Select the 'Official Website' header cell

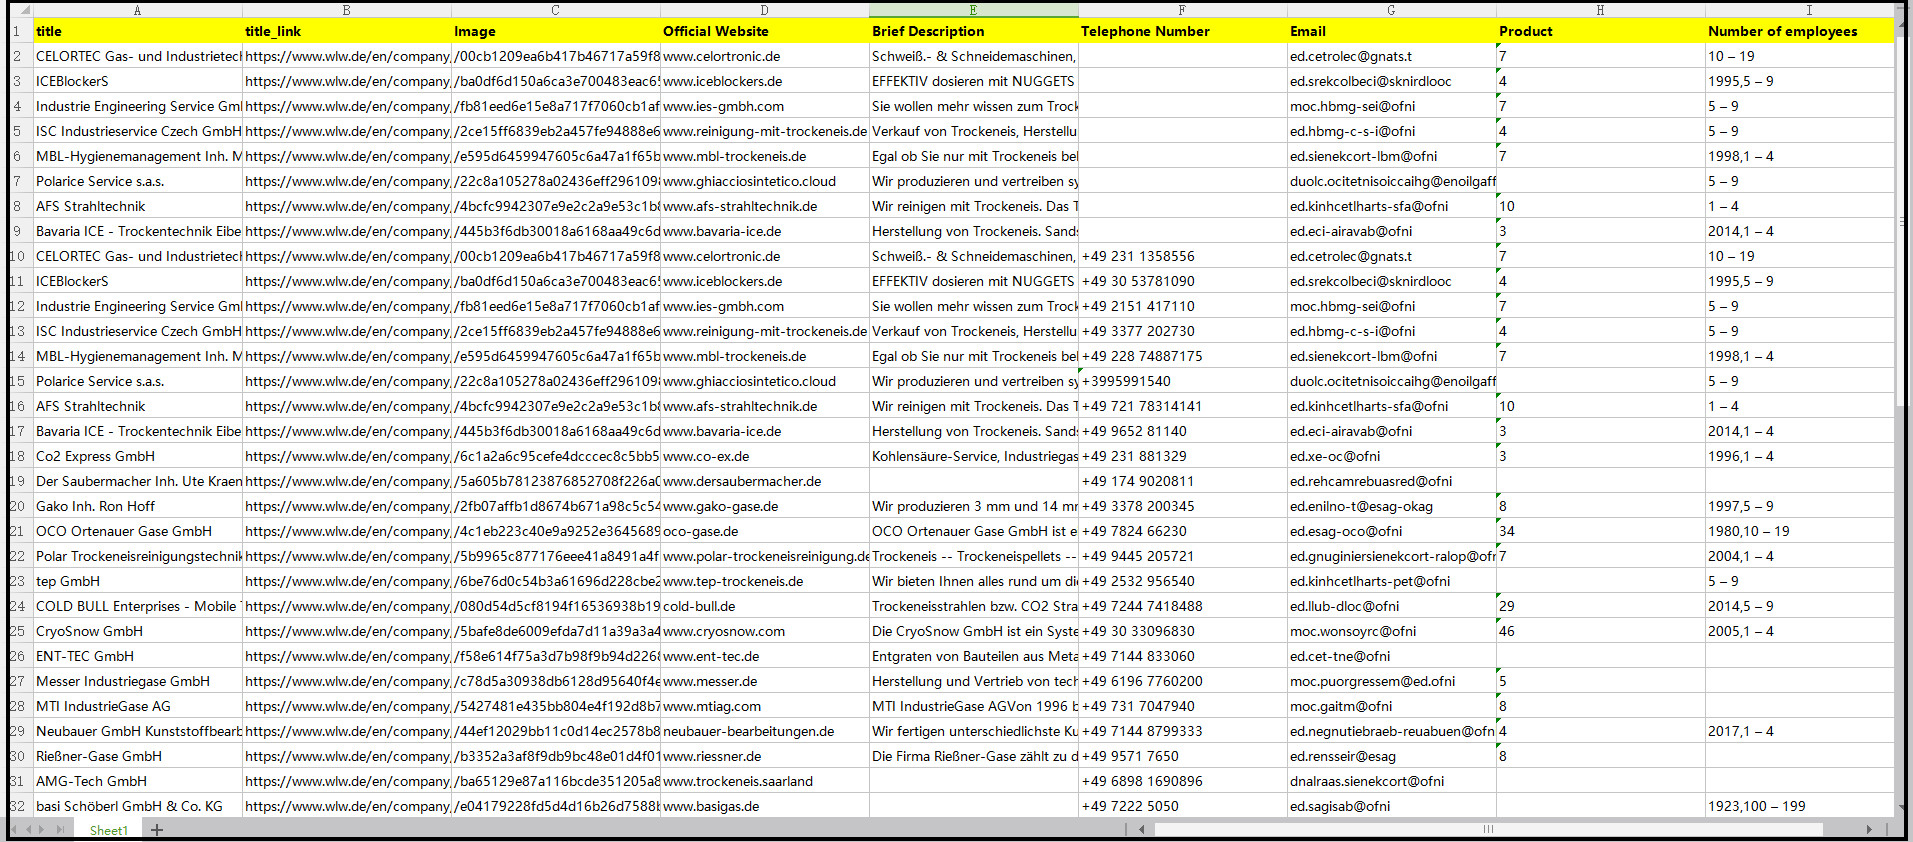pyautogui.click(x=764, y=31)
